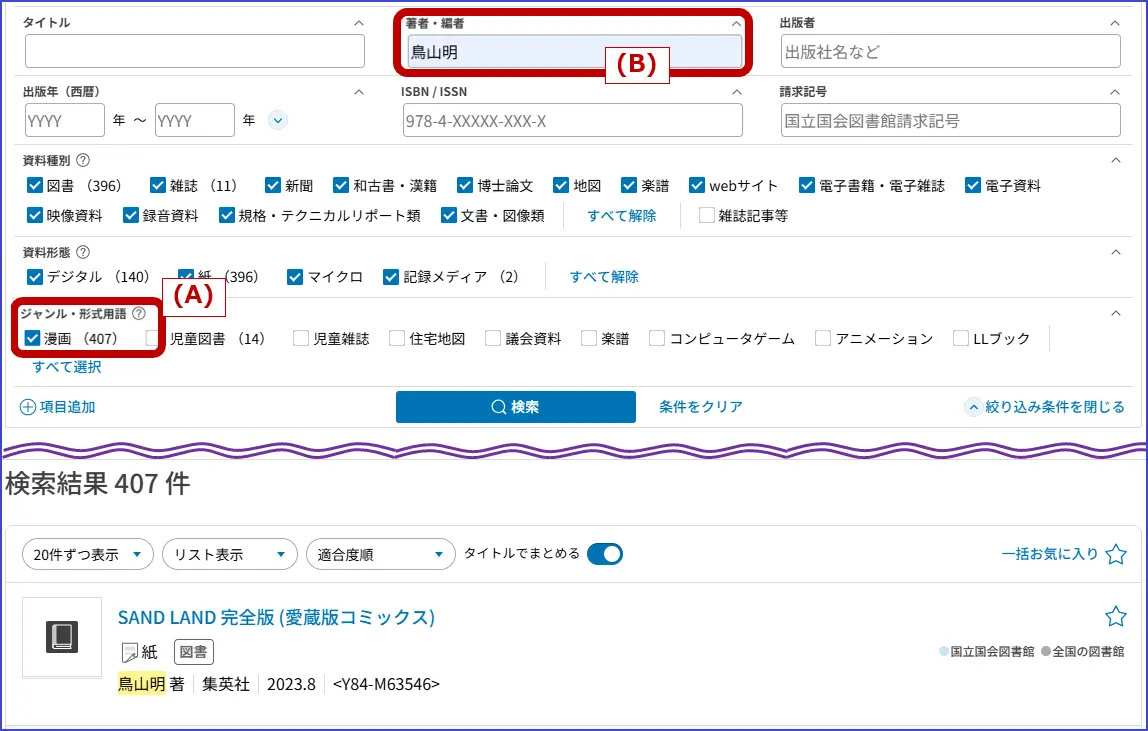Toggle タイトルでまとめる switch off

point(604,554)
